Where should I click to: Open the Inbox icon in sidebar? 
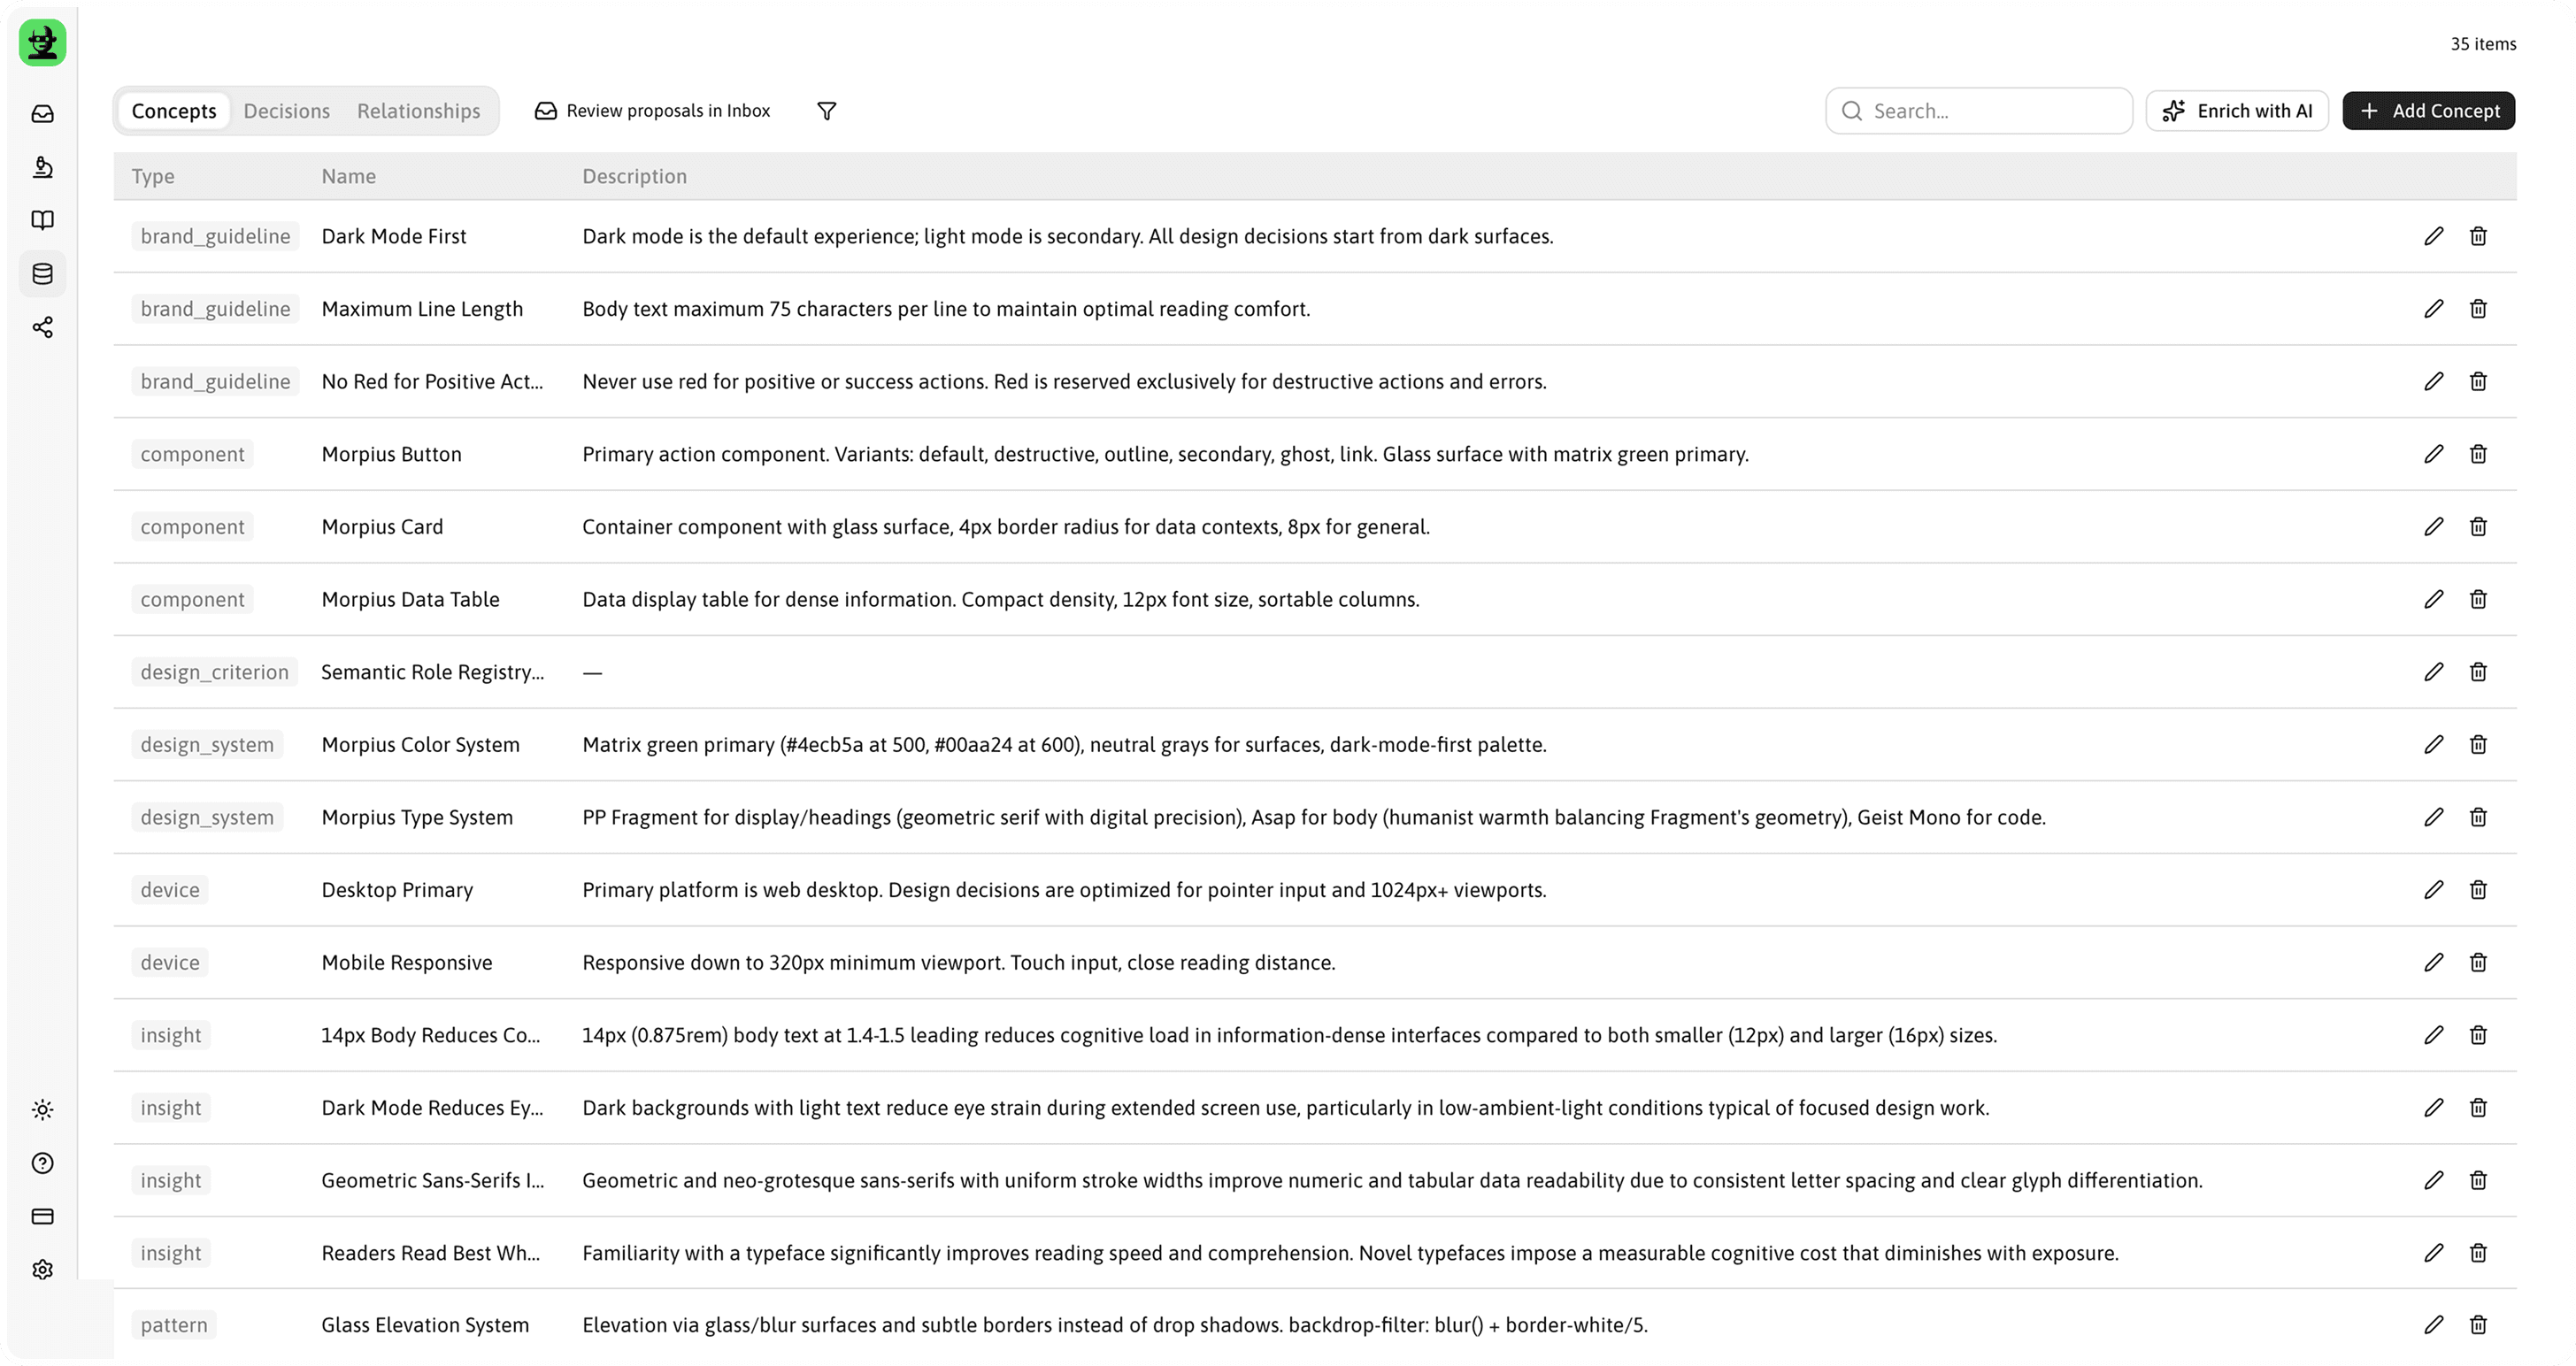(x=42, y=114)
